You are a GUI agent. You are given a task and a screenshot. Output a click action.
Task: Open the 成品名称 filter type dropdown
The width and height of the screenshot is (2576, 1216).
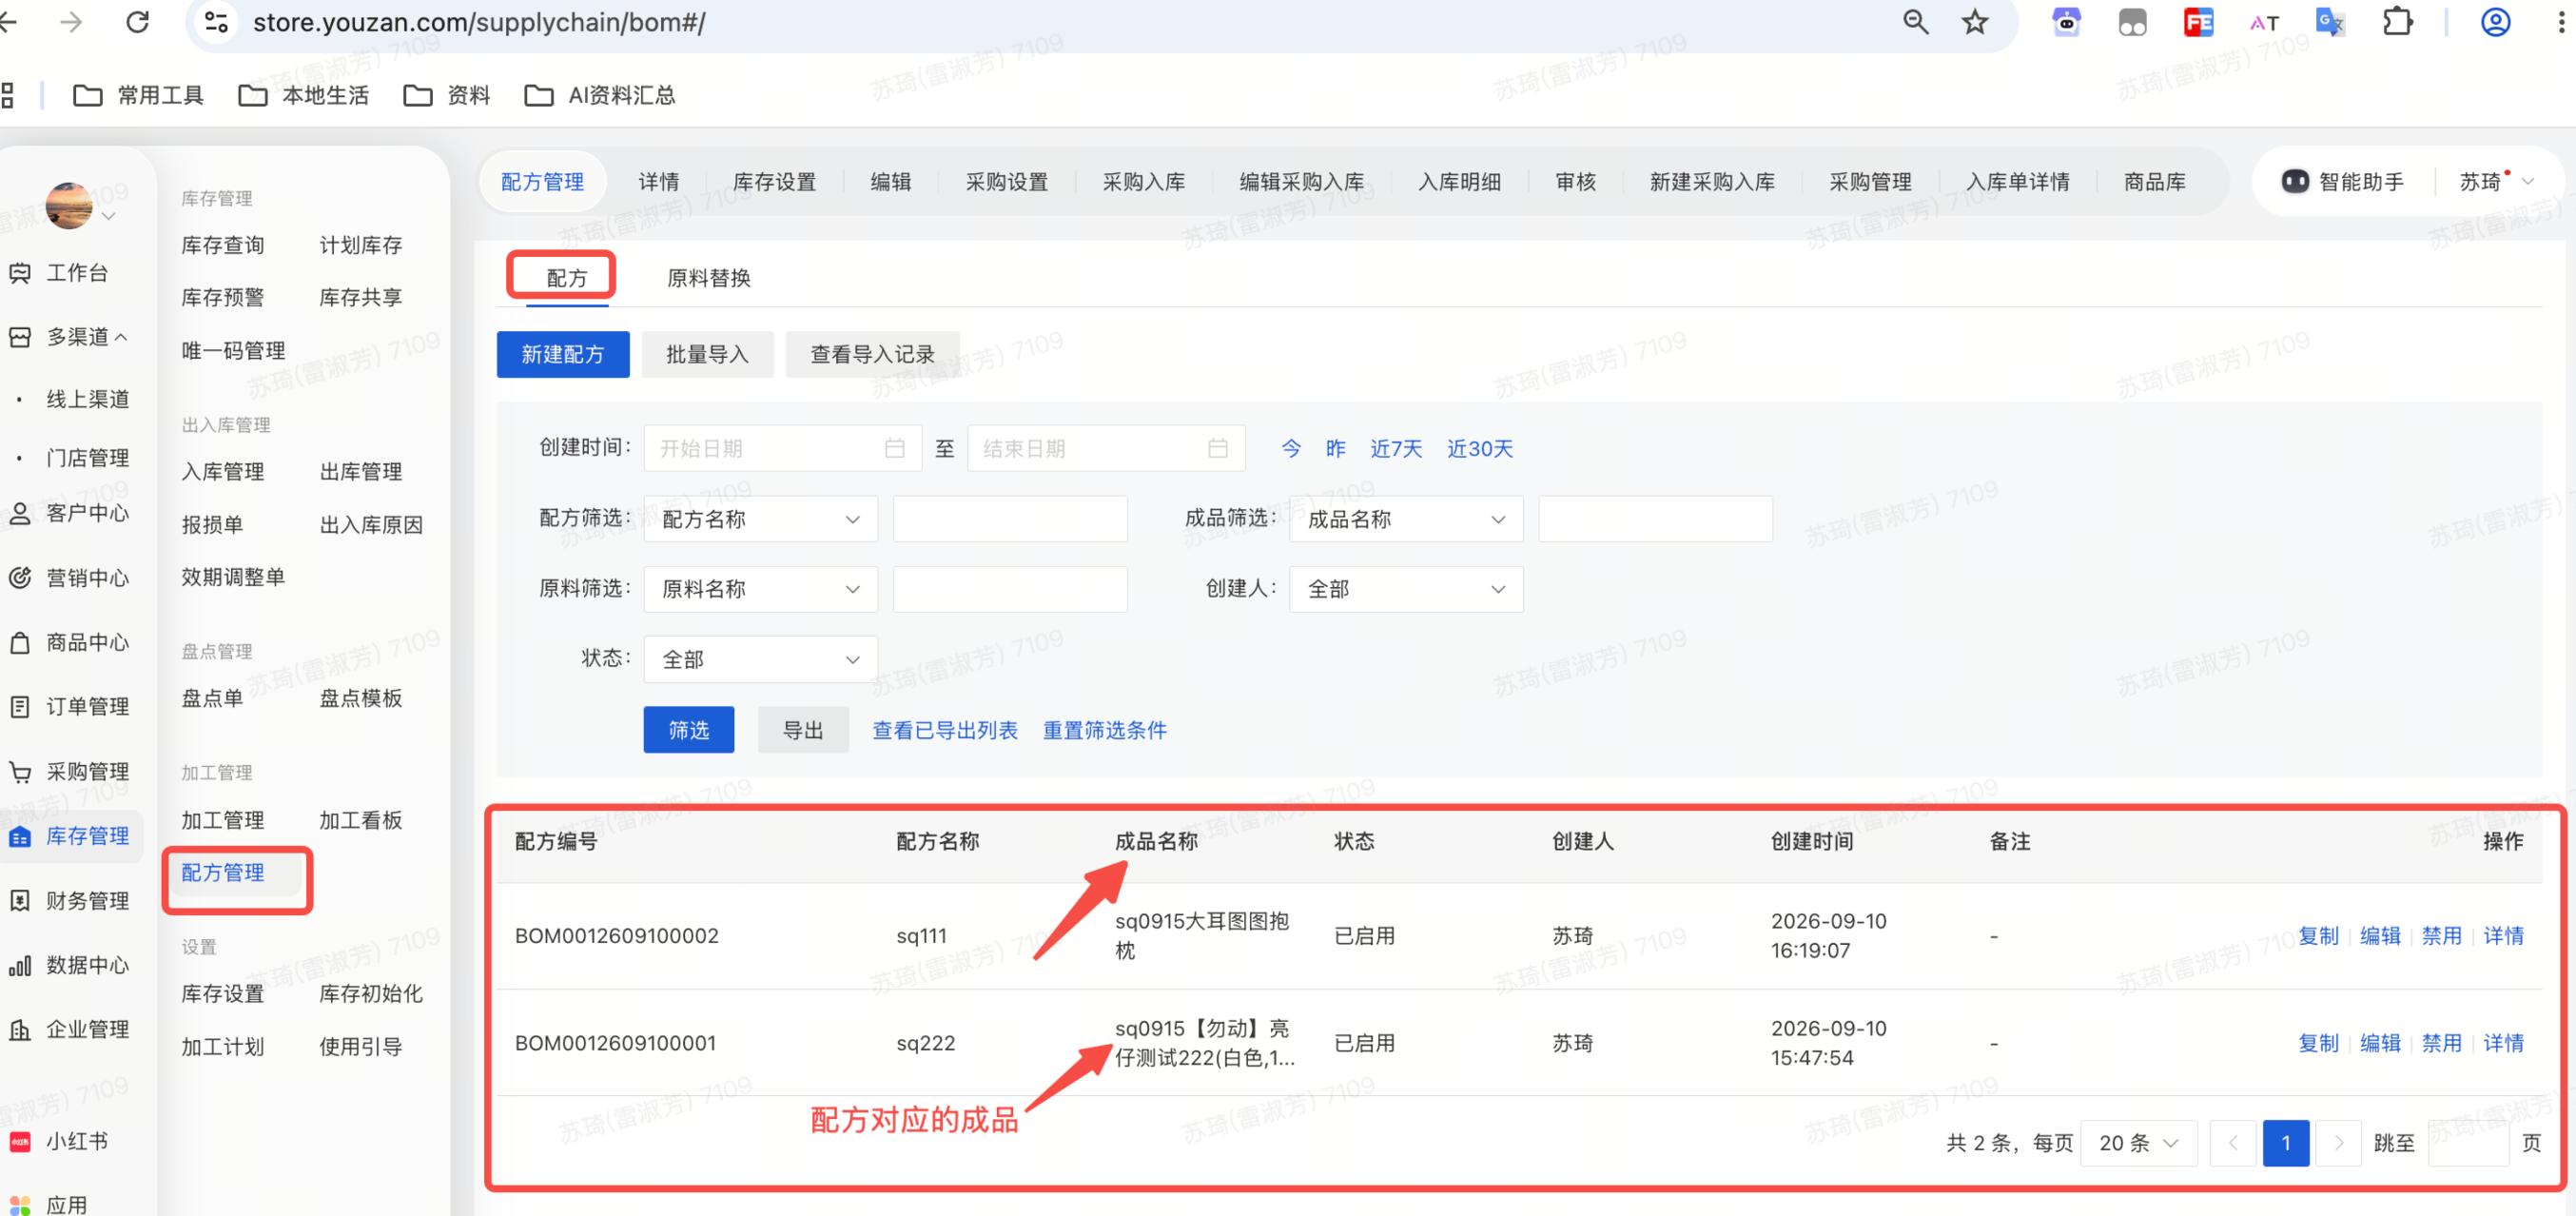pos(1406,519)
